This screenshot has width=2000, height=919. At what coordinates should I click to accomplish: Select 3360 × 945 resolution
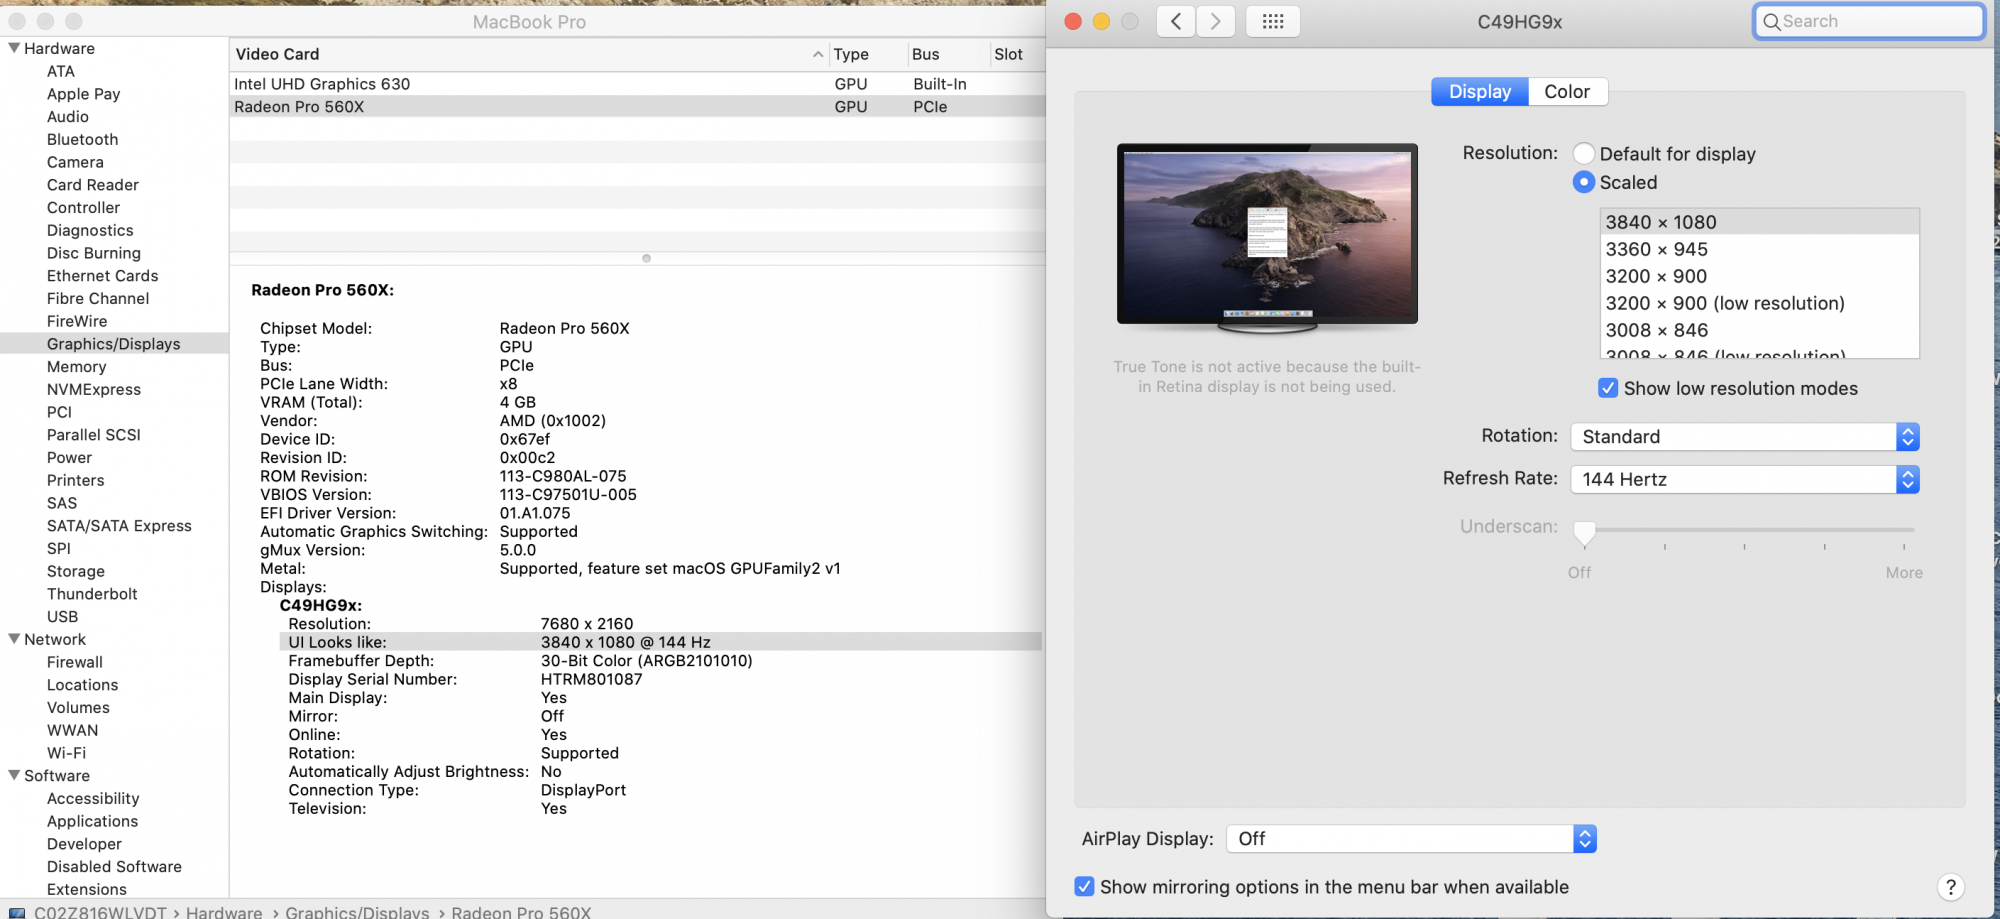1759,249
